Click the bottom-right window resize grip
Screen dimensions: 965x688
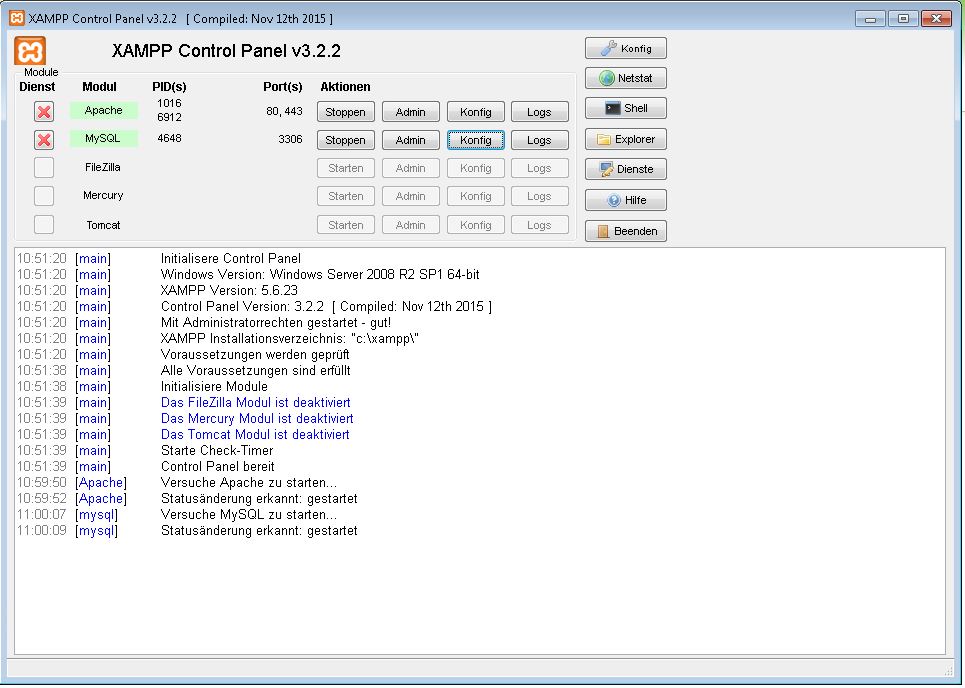[x=947, y=671]
